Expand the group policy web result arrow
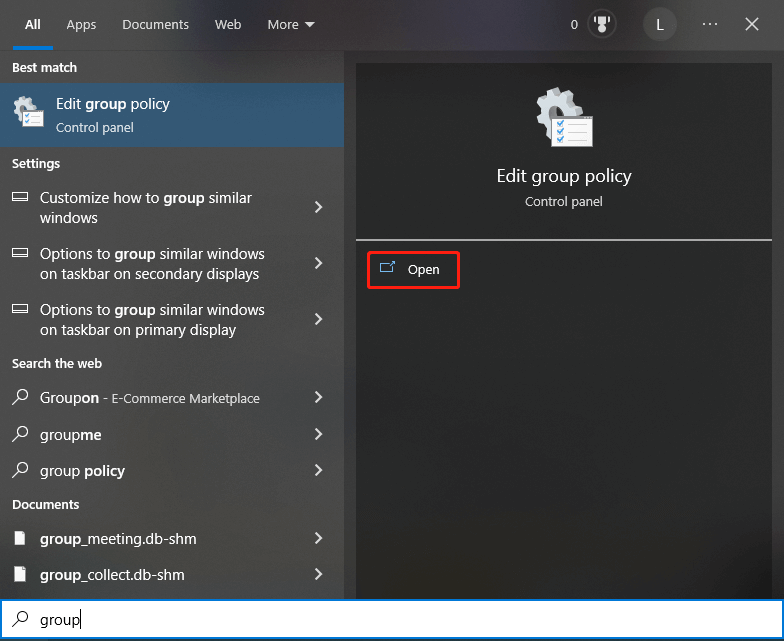 coord(318,470)
